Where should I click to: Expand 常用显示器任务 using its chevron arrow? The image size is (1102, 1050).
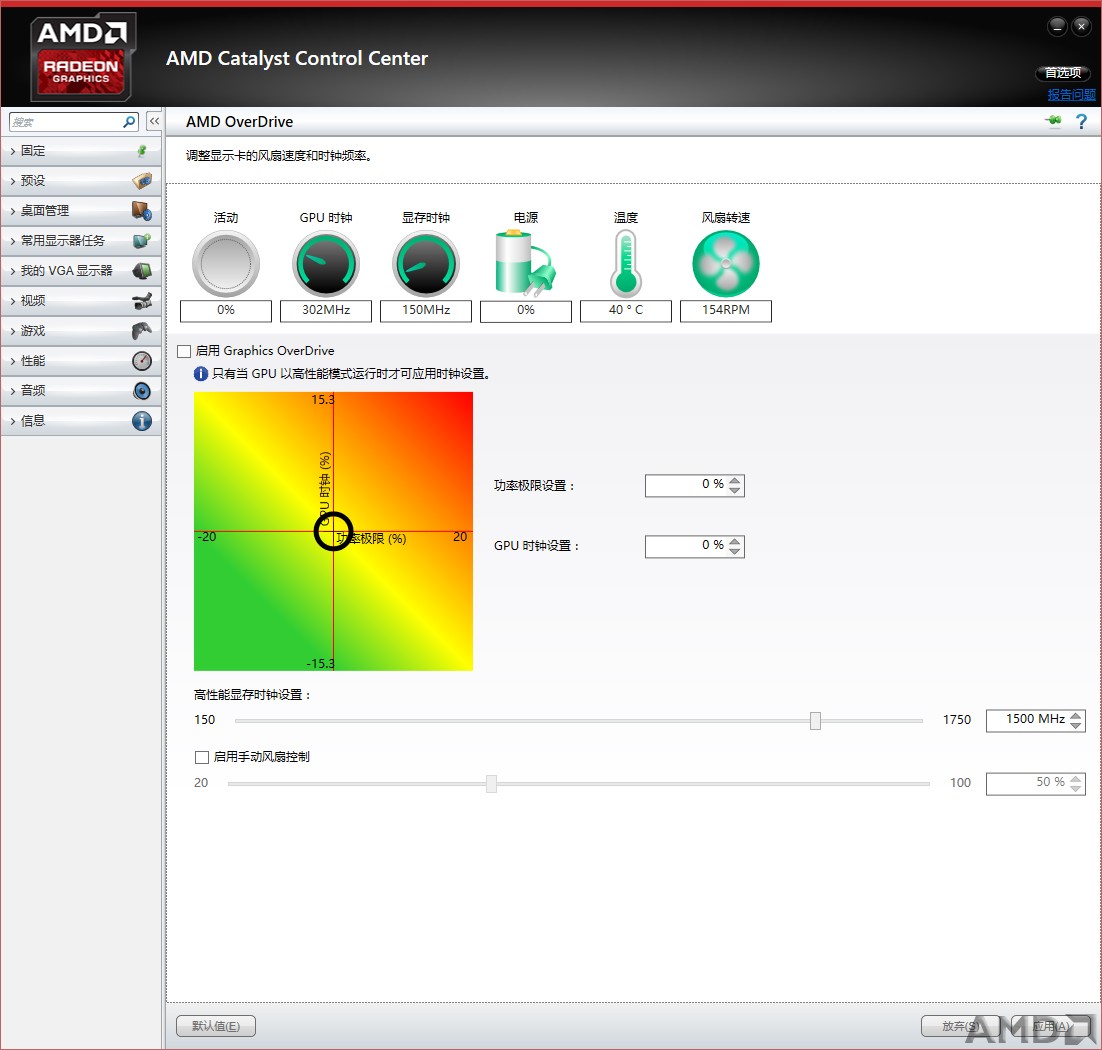pyautogui.click(x=13, y=241)
